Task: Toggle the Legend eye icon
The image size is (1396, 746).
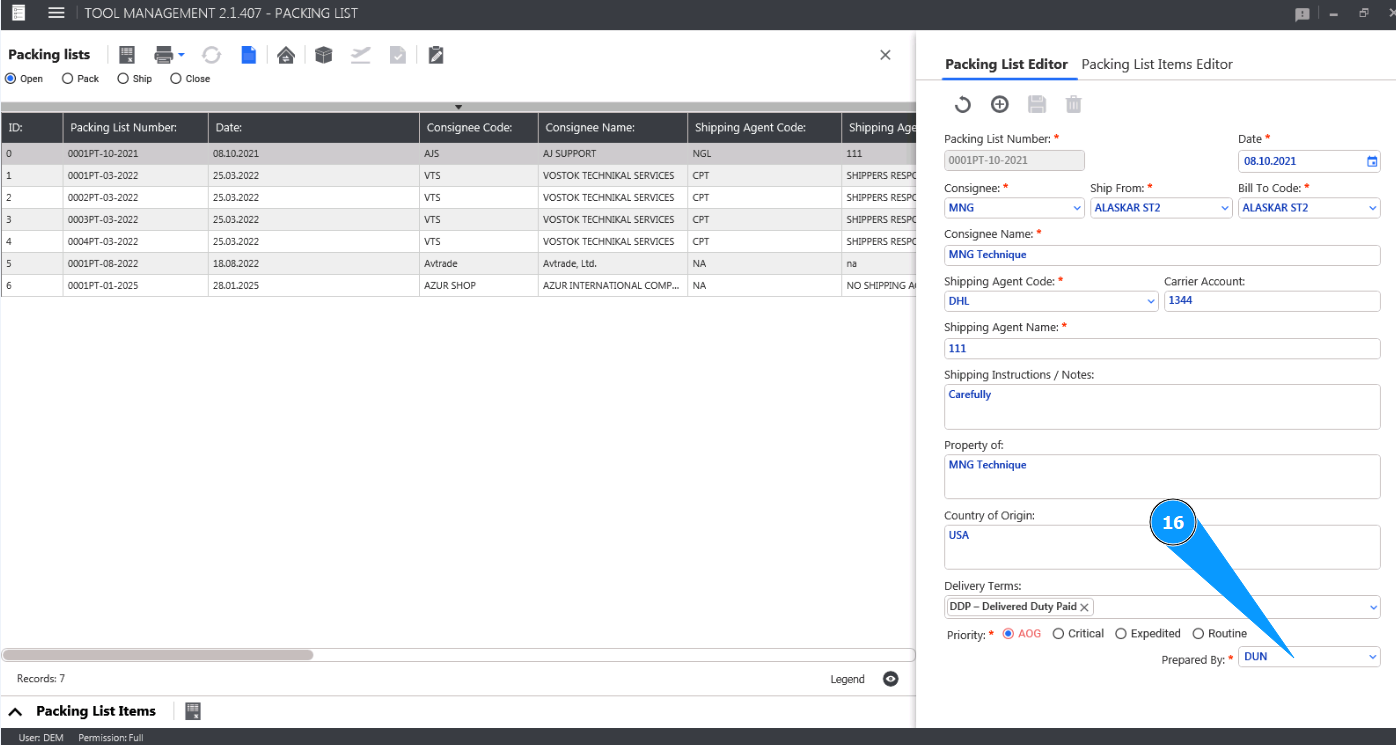Action: click(x=890, y=679)
